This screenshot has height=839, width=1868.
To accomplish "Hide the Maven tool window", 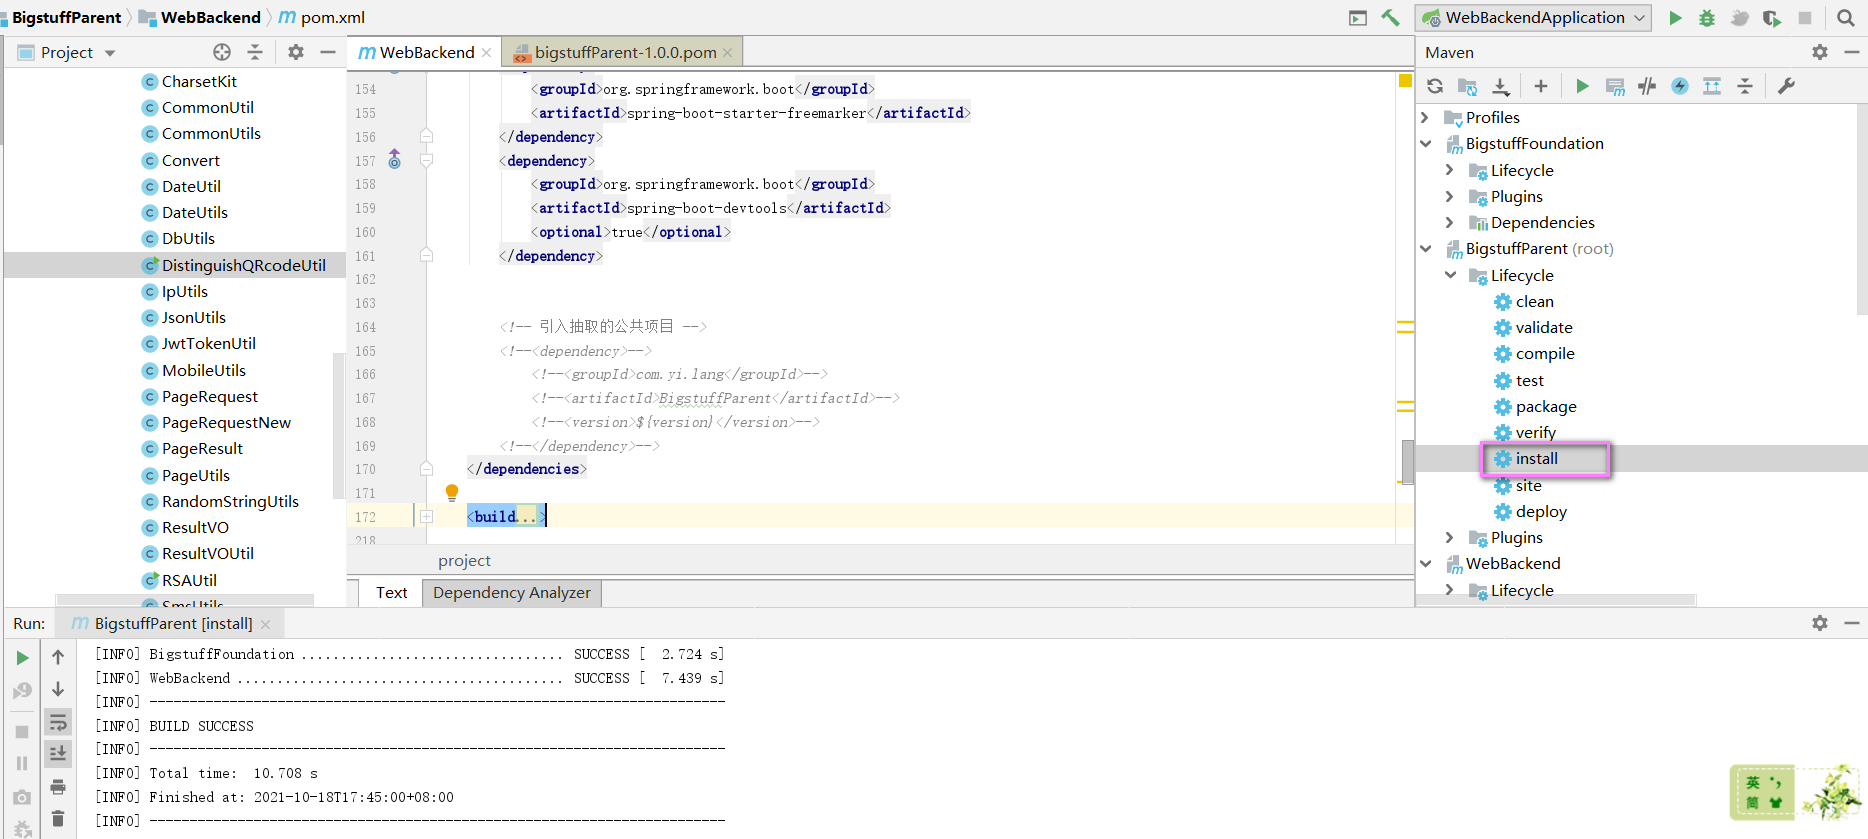I will click(x=1851, y=52).
